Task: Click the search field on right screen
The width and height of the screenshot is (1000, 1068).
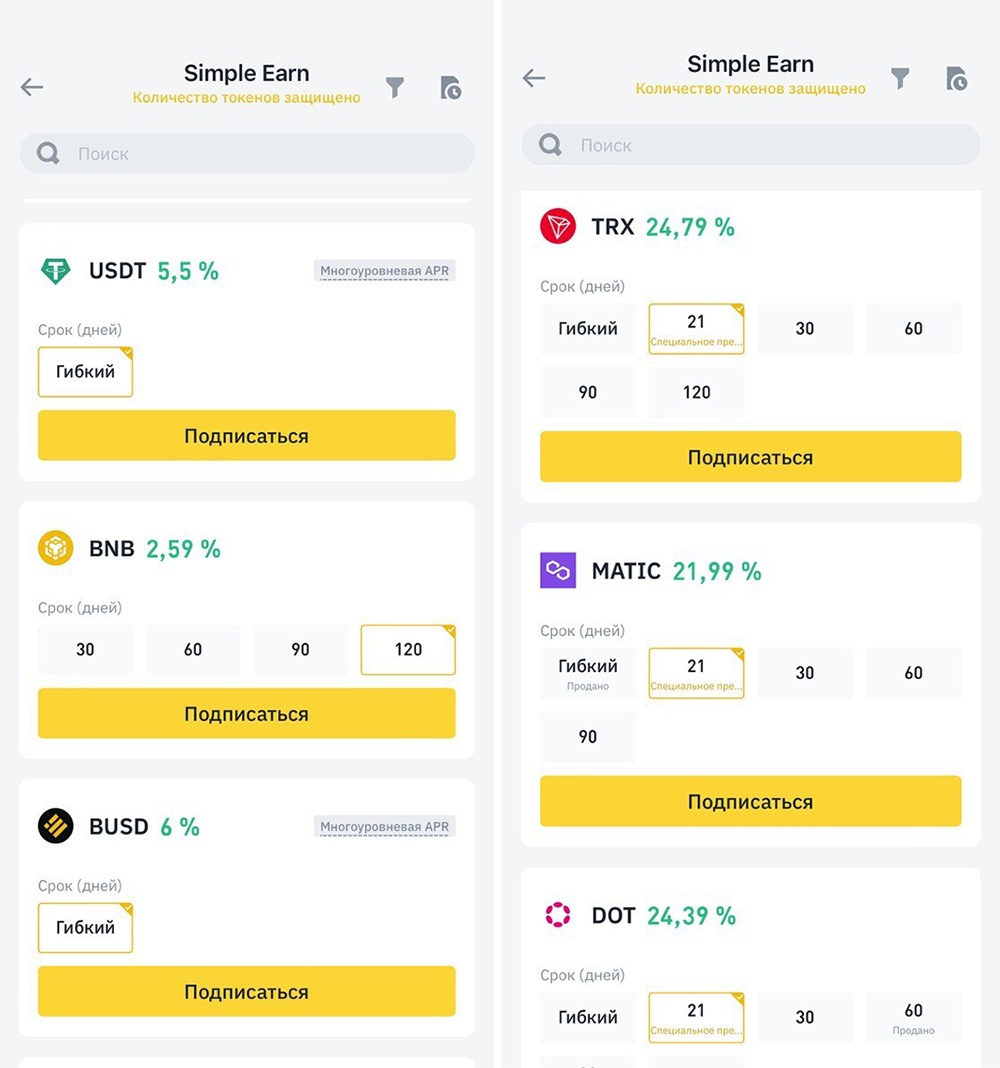Action: point(750,146)
